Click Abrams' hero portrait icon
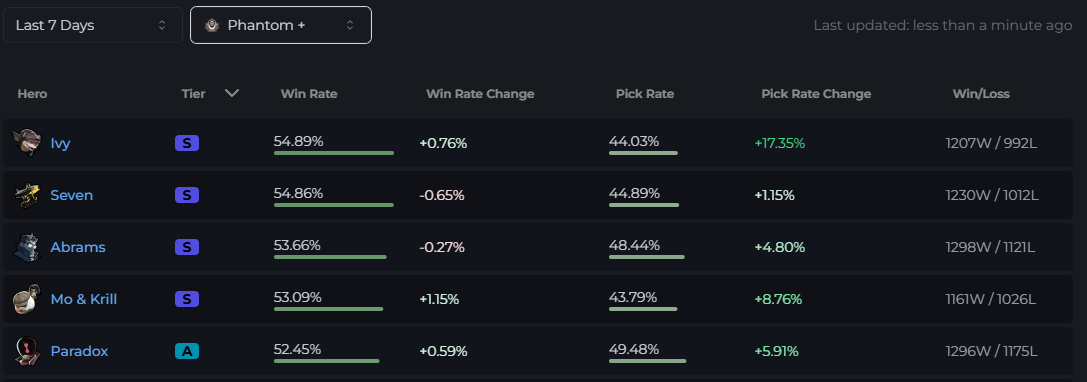The width and height of the screenshot is (1087, 382). click(27, 247)
